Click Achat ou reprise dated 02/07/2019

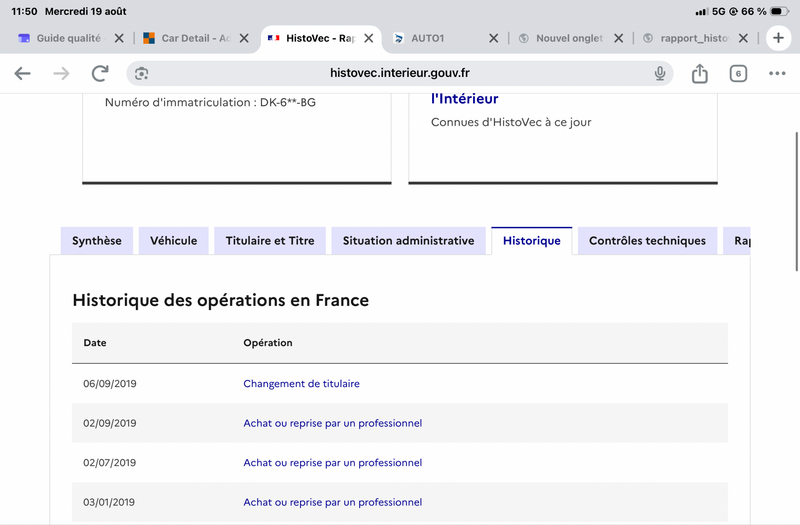point(333,463)
